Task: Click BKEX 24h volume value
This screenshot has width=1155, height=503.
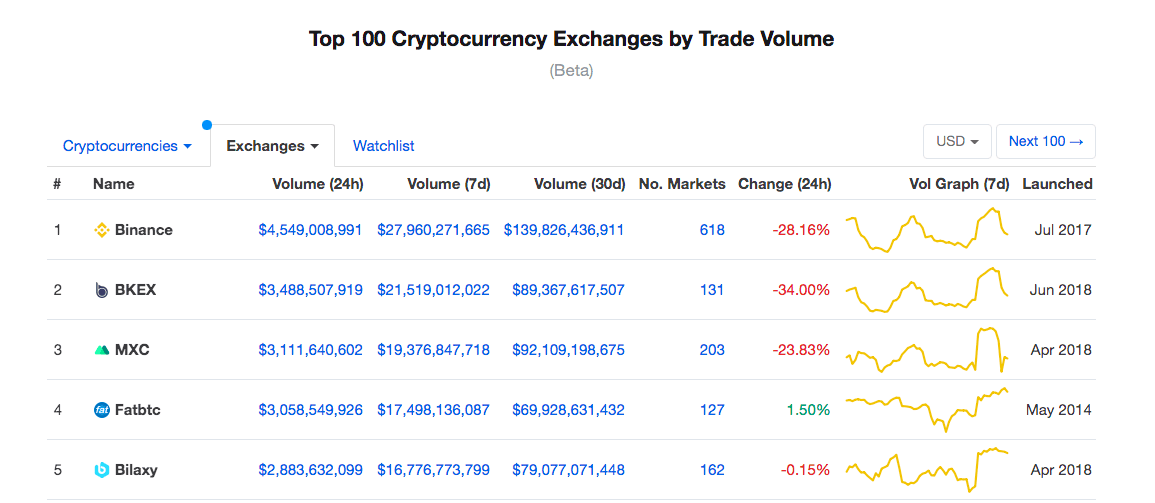Action: (x=310, y=290)
